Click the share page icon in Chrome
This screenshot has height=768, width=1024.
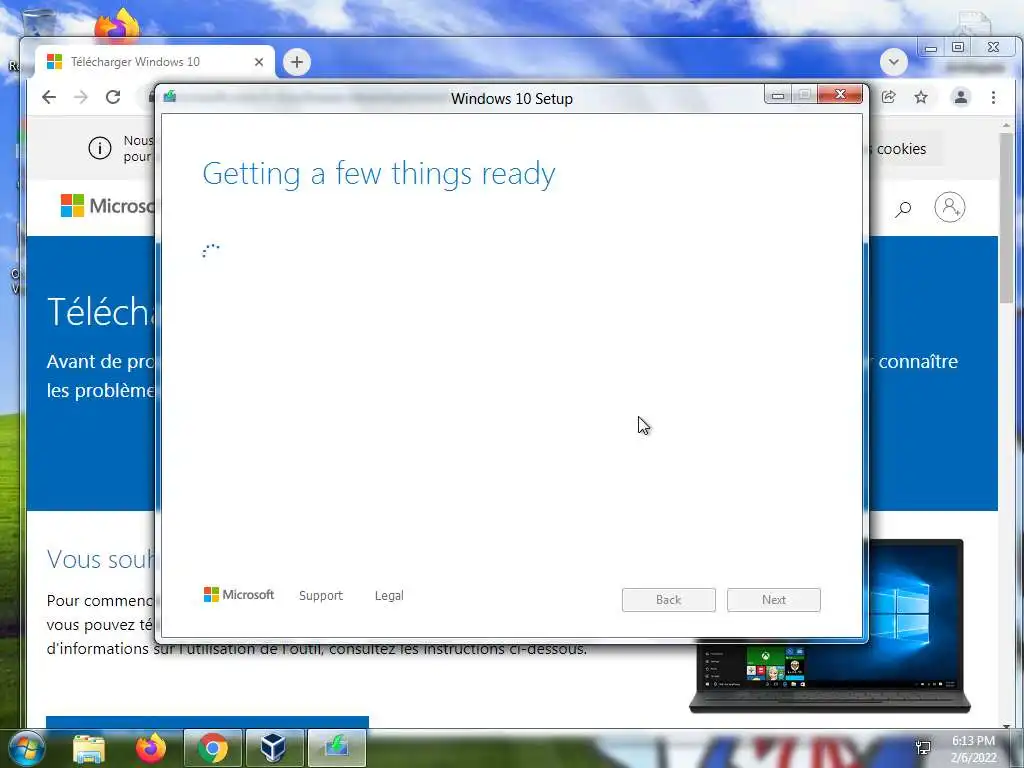click(x=889, y=97)
